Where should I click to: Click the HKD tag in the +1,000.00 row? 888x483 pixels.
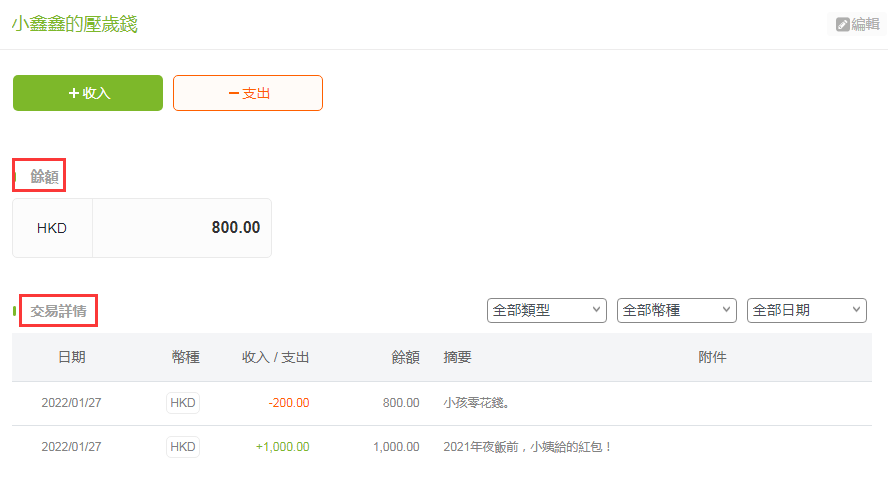tap(183, 447)
